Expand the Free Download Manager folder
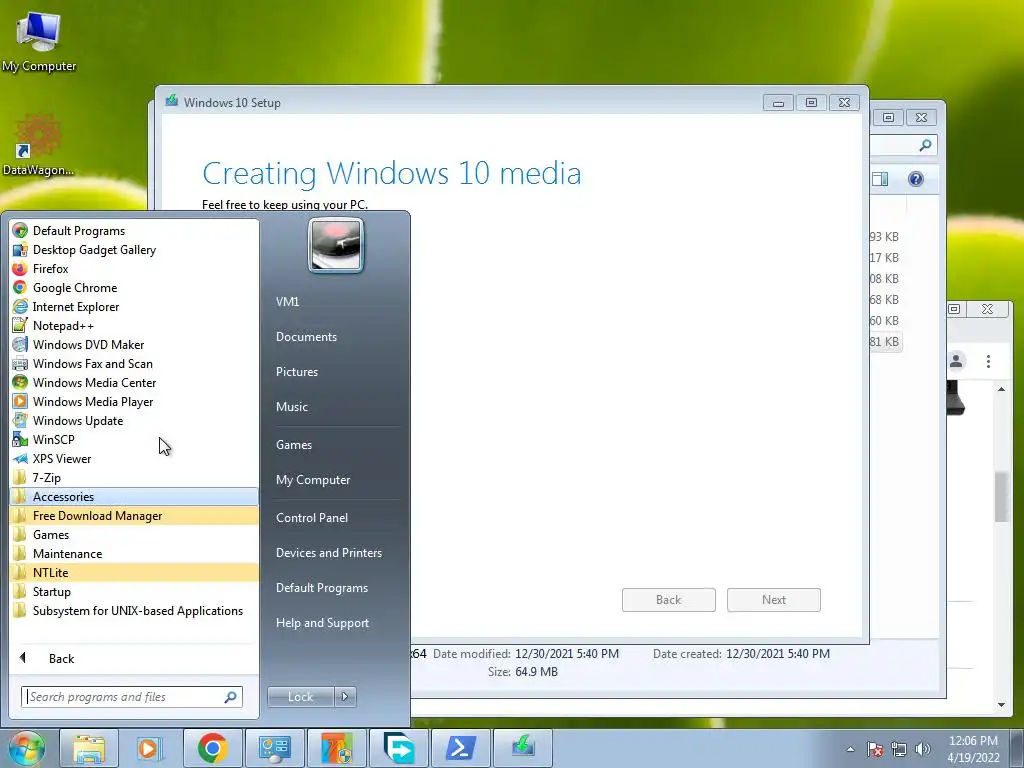The height and width of the screenshot is (768, 1024). [135, 515]
